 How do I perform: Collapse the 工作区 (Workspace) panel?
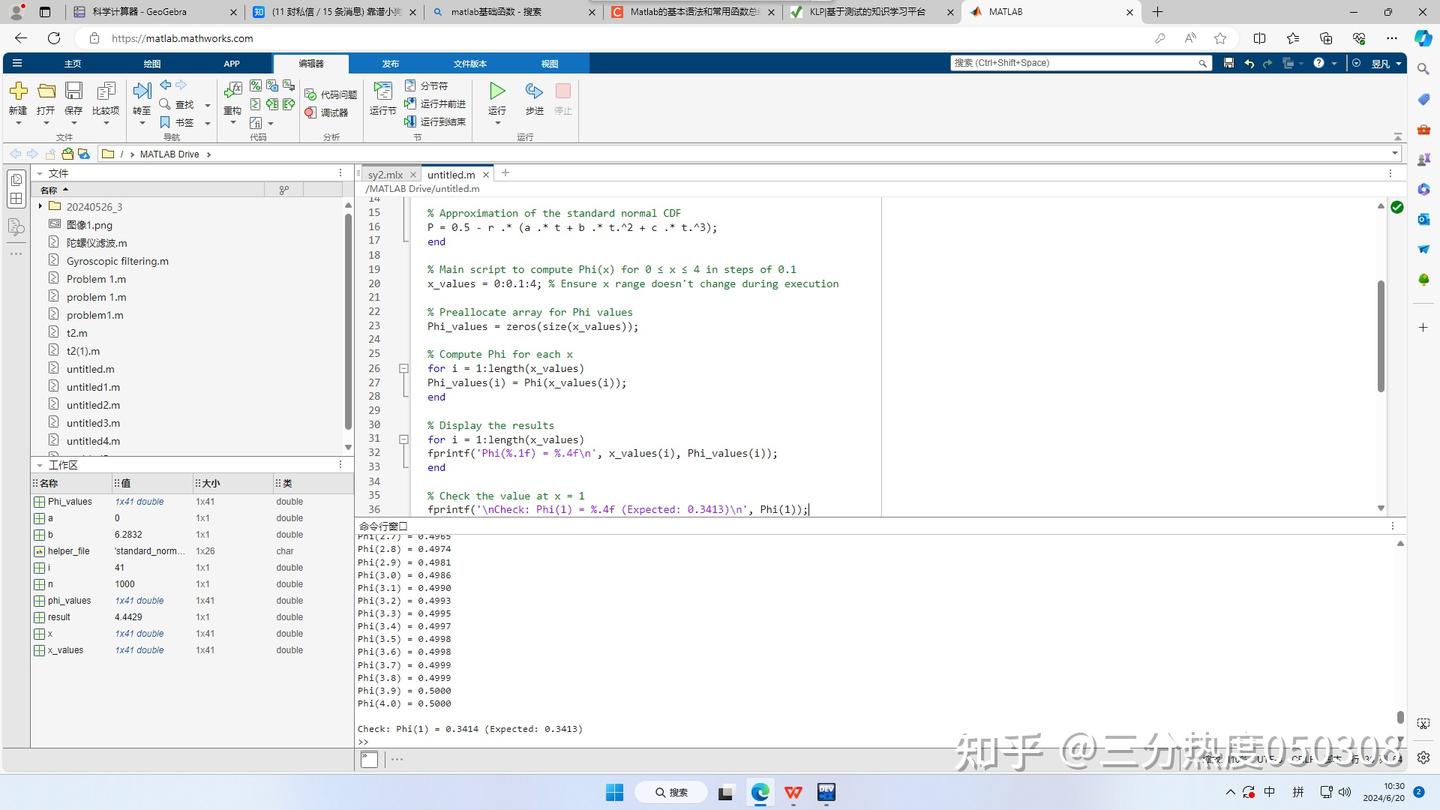[39, 465]
